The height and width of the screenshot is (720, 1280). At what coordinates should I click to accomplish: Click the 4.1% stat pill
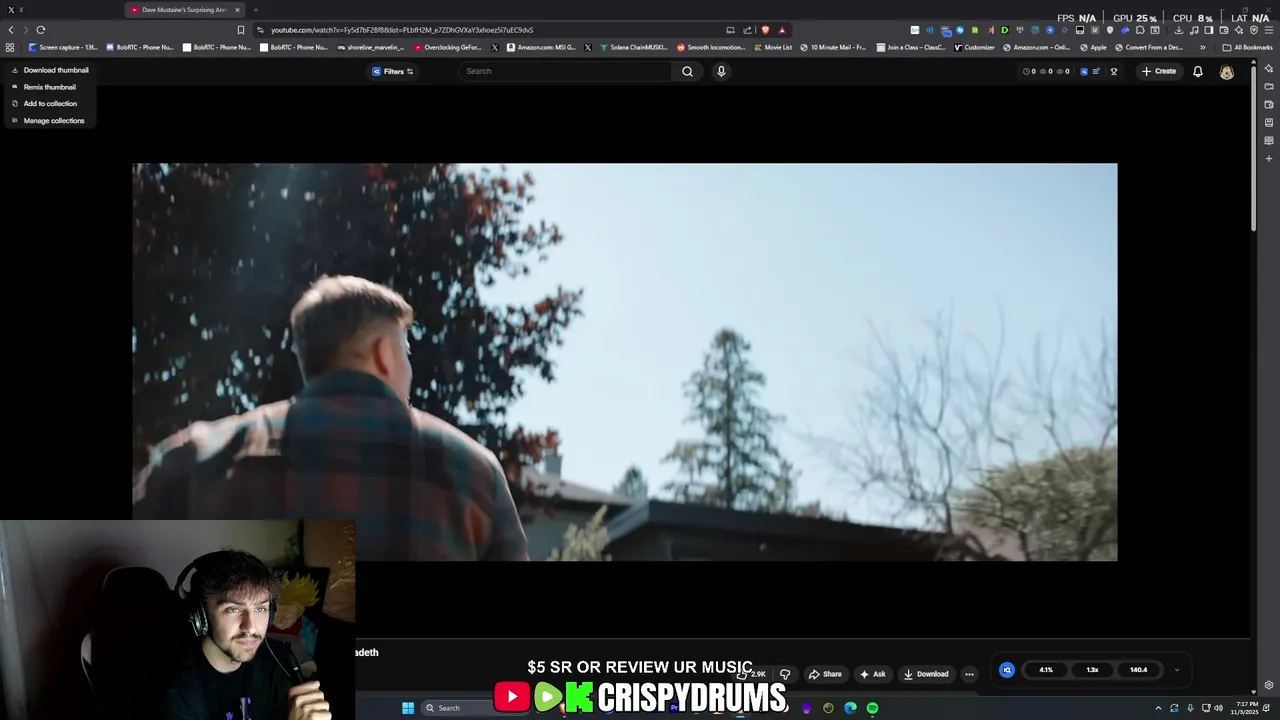point(1046,670)
